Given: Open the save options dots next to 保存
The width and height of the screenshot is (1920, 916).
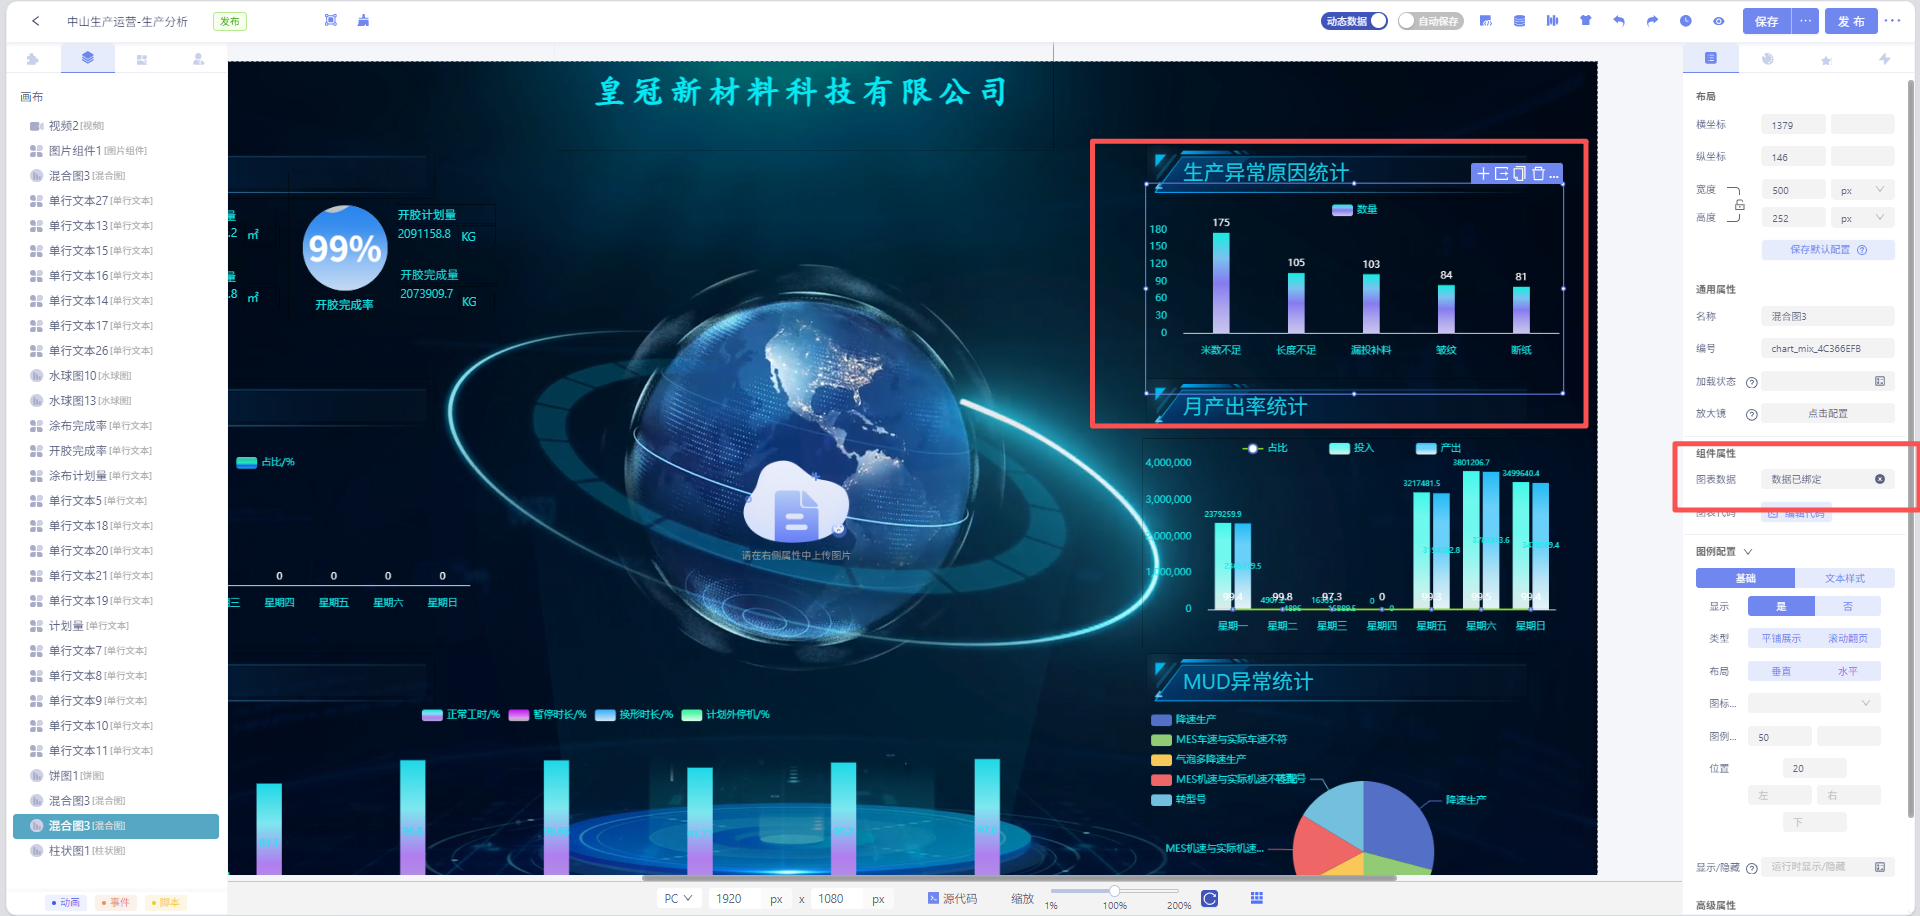Looking at the screenshot, I should pyautogui.click(x=1805, y=21).
